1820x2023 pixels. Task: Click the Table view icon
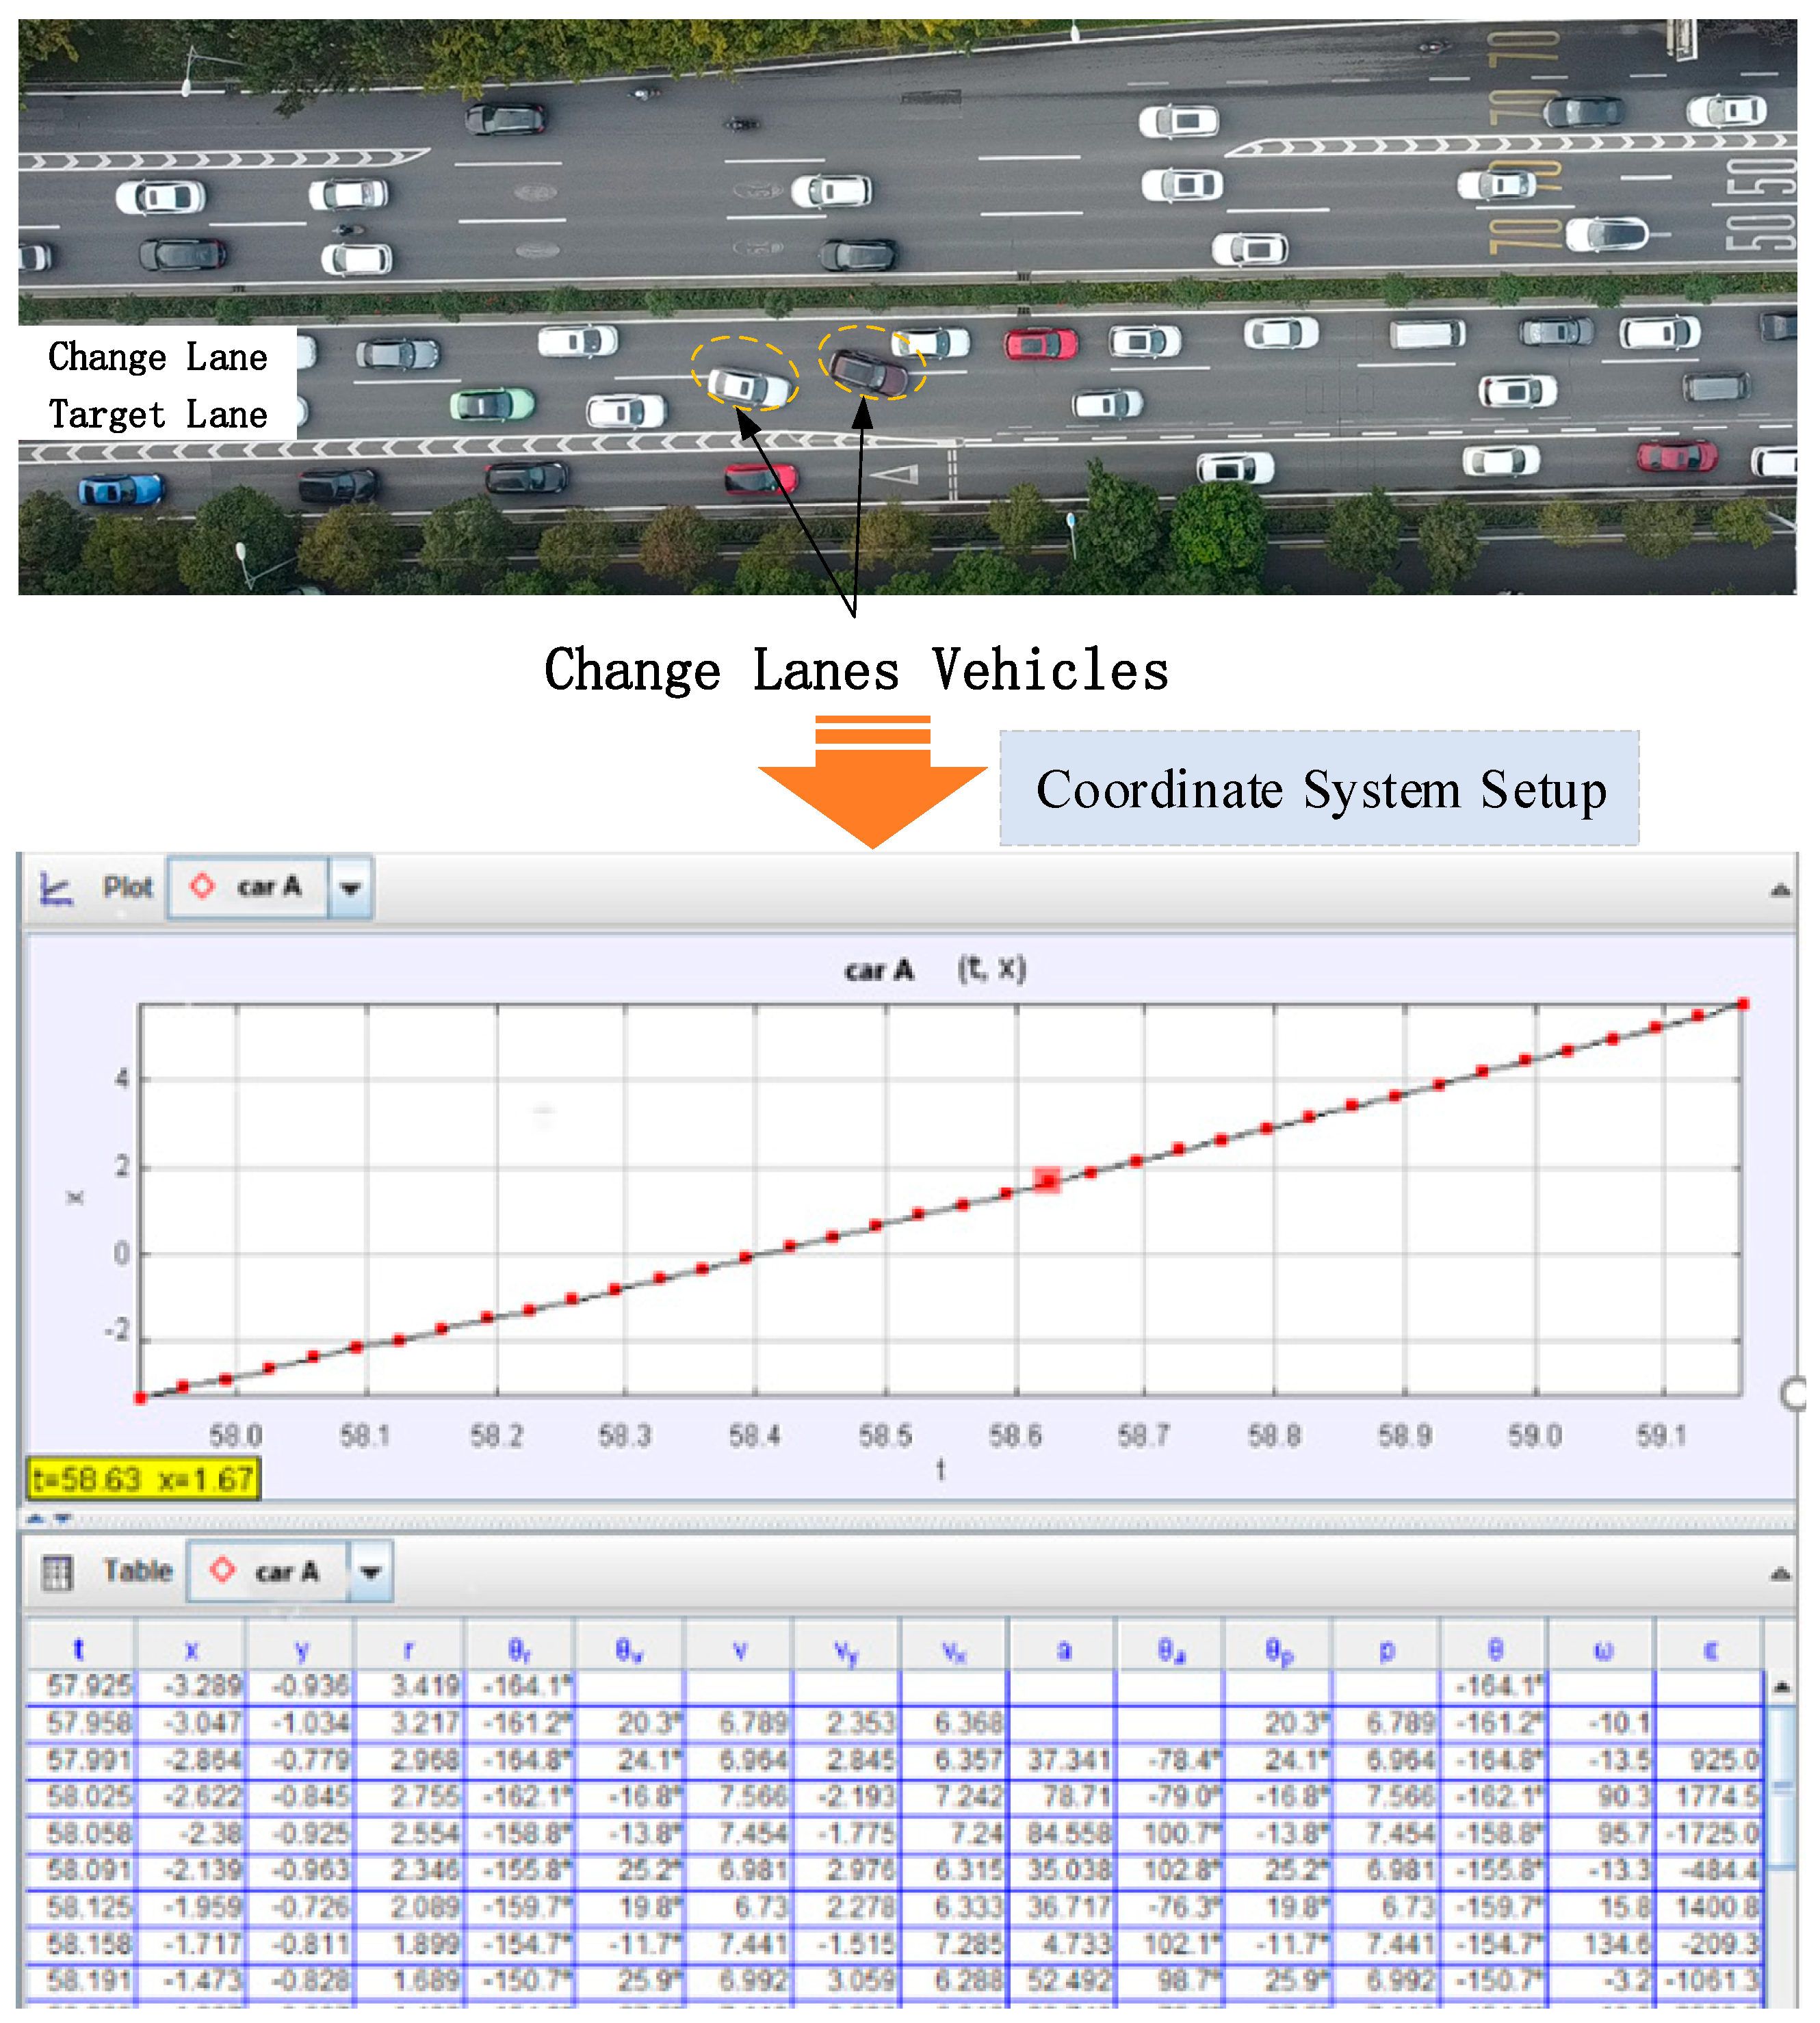pos(57,1573)
